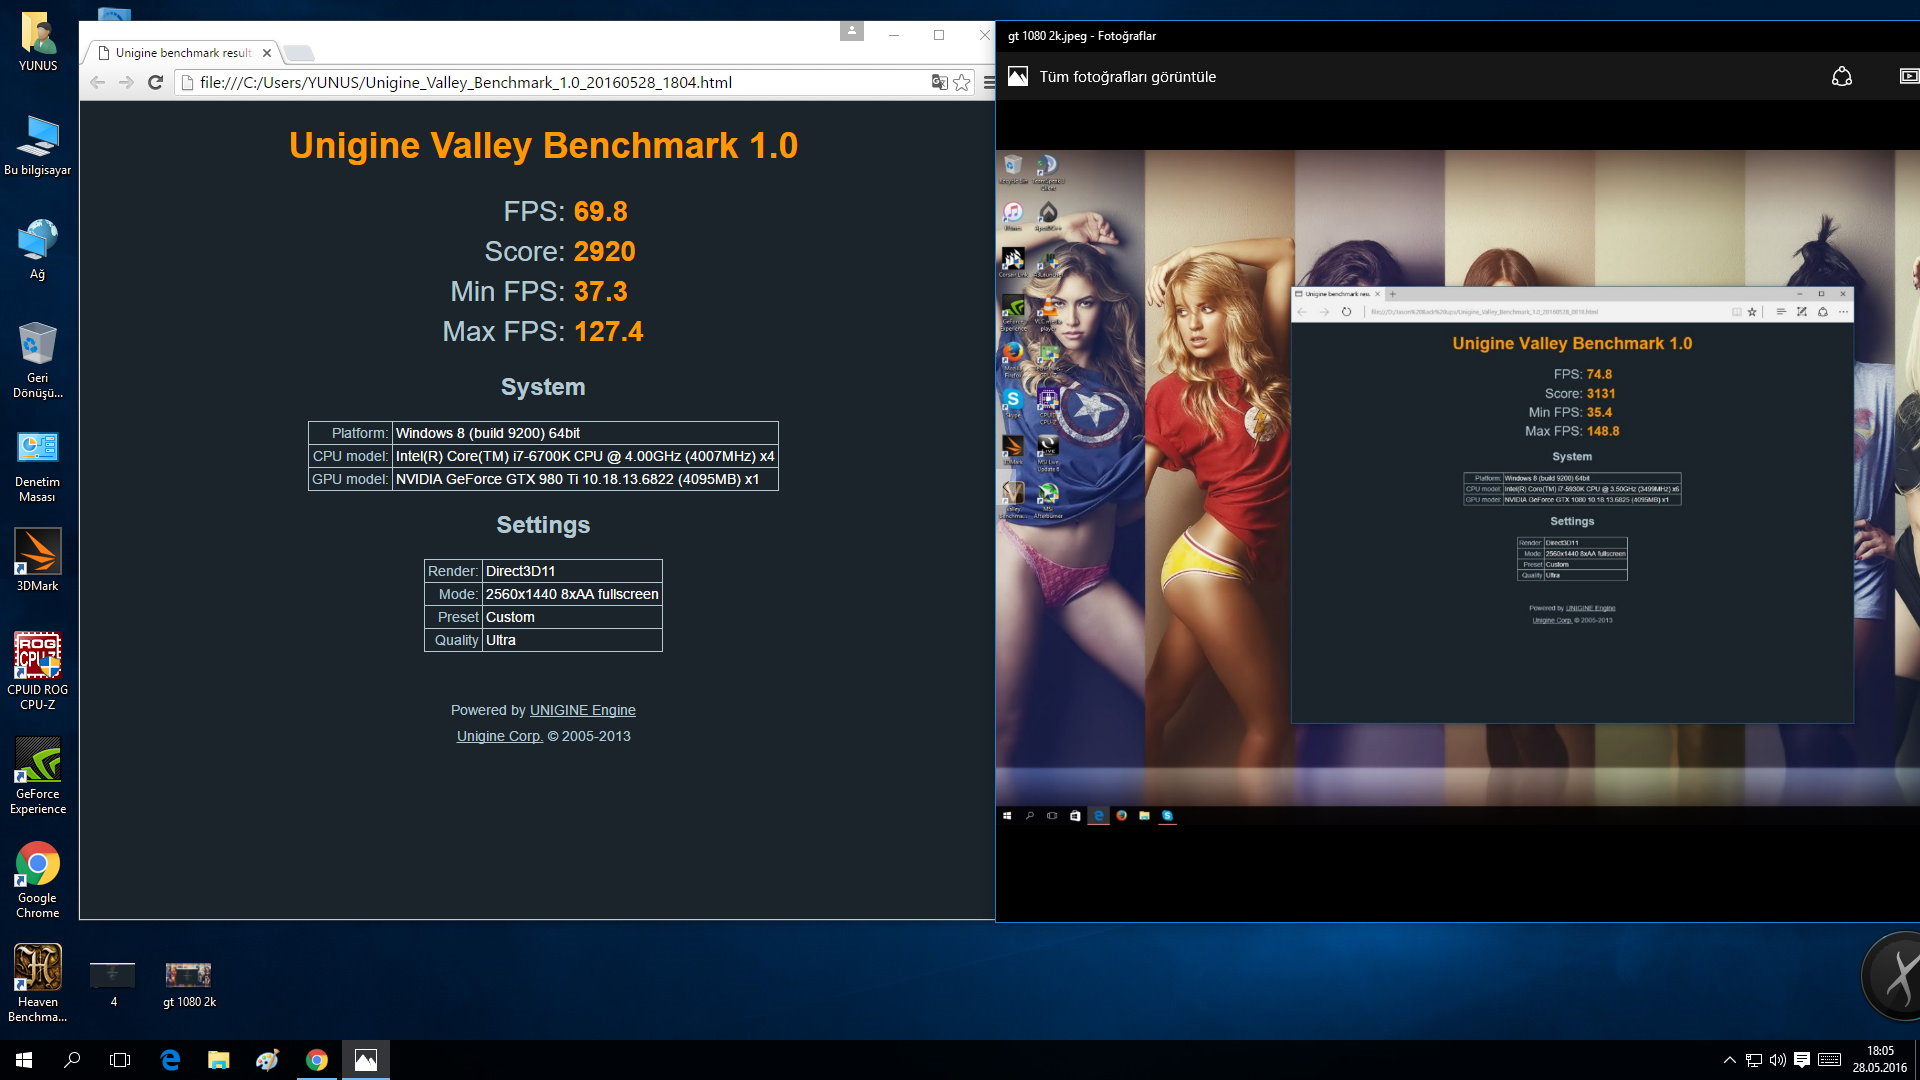This screenshot has width=1920, height=1080.
Task: Open Microsoft Edge from taskbar
Action: (x=170, y=1060)
